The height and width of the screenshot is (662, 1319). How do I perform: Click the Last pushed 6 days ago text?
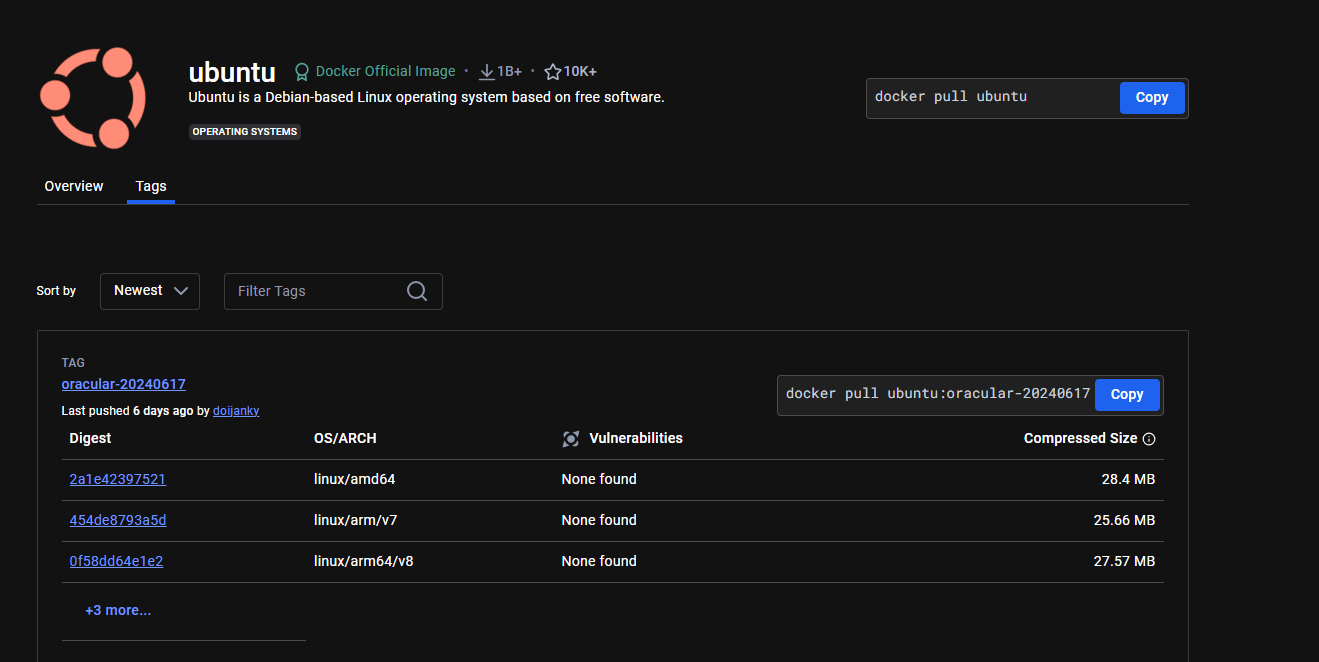[x=128, y=411]
